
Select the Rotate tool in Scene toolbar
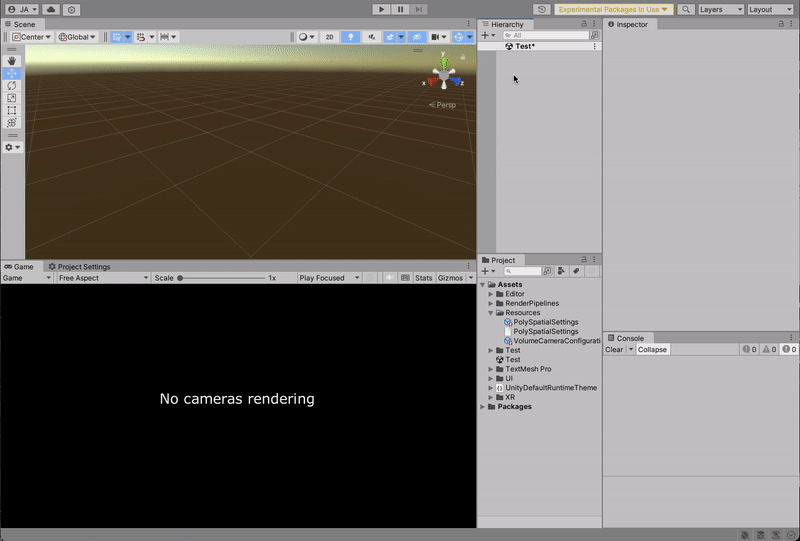12,86
